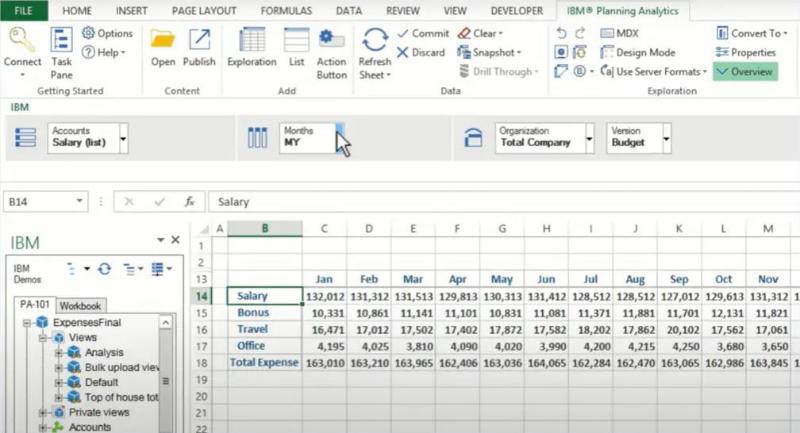Switch to the HOME tab
The width and height of the screenshot is (800, 433).
[77, 11]
